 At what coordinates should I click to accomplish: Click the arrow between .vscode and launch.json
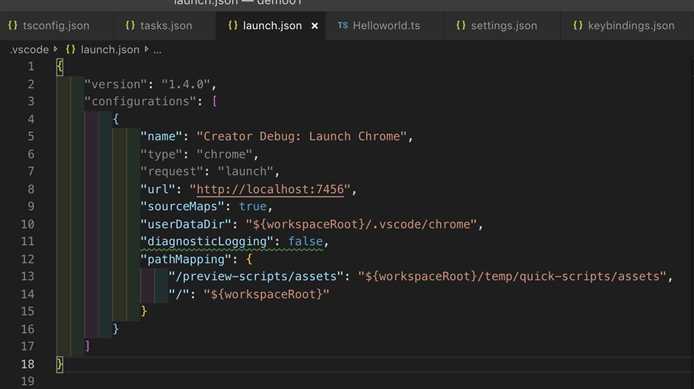[x=56, y=49]
